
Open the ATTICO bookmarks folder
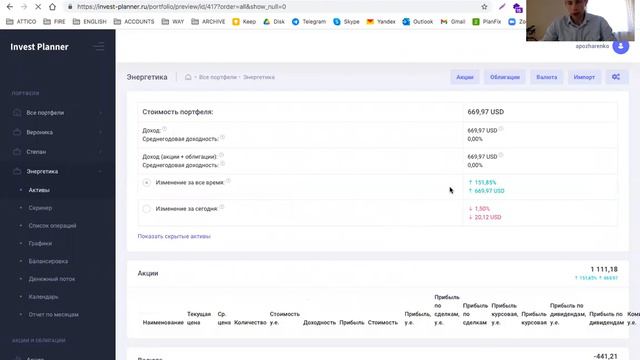[x=22, y=22]
